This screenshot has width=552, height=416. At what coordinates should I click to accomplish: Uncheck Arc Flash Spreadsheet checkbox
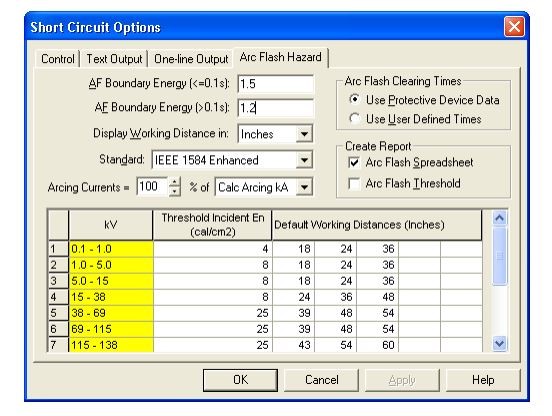click(x=354, y=163)
